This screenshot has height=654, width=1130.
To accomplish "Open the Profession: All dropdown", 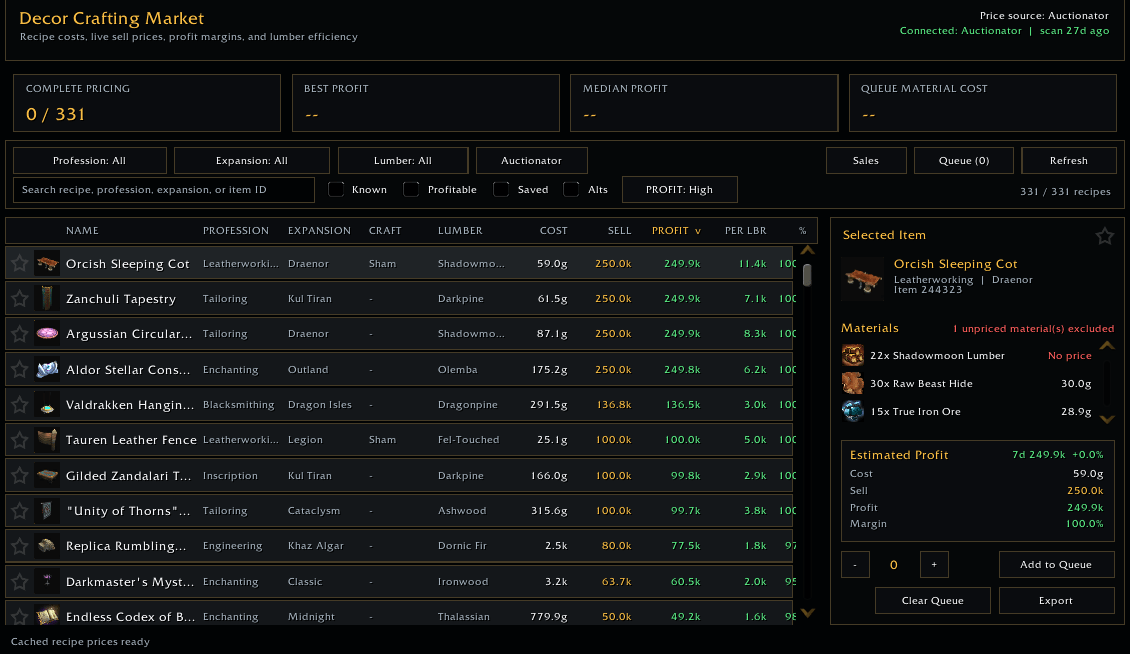I will tap(90, 161).
